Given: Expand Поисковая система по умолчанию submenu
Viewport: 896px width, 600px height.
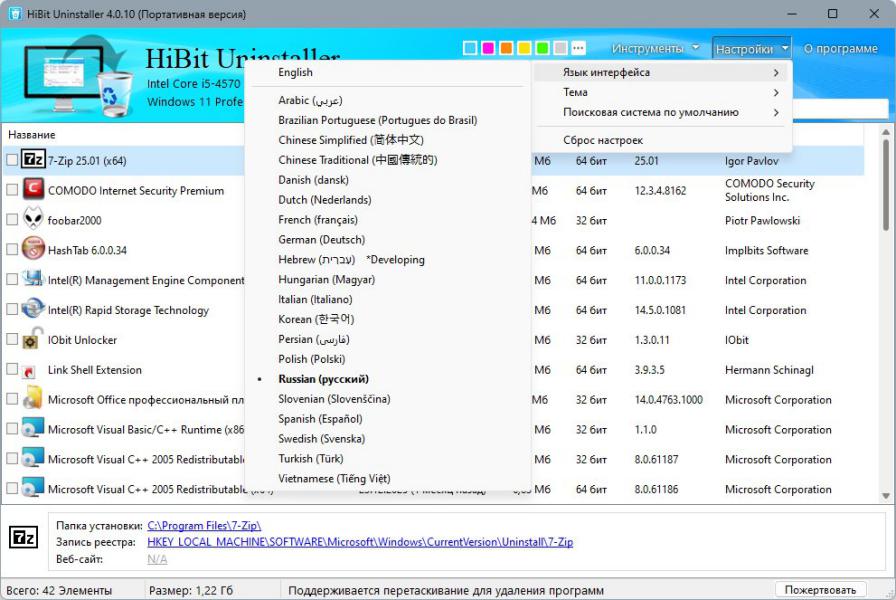Looking at the screenshot, I should pos(662,113).
